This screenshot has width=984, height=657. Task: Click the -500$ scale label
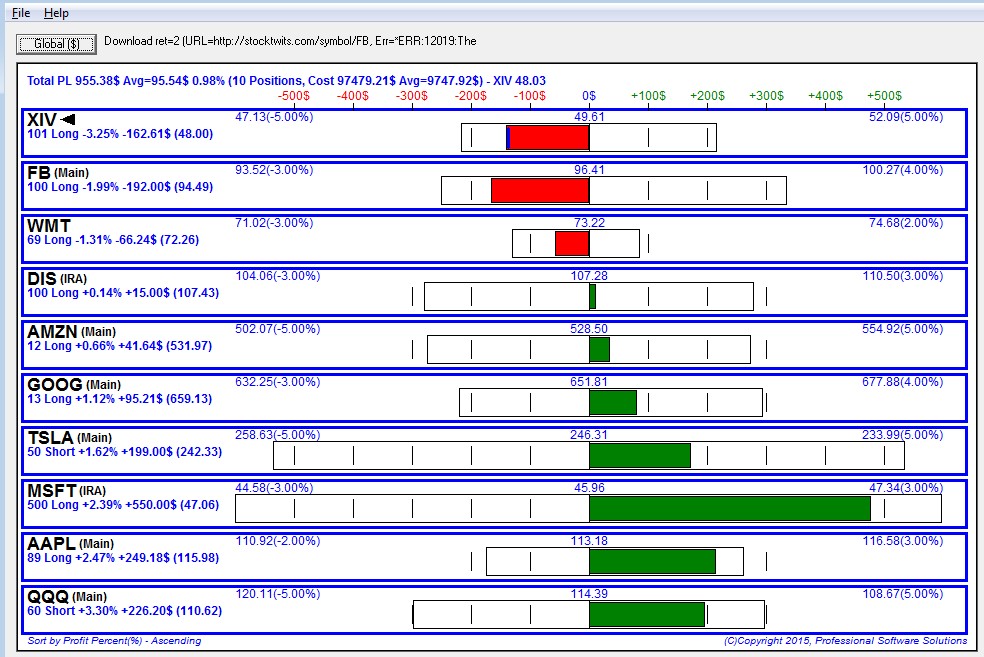pyautogui.click(x=294, y=96)
